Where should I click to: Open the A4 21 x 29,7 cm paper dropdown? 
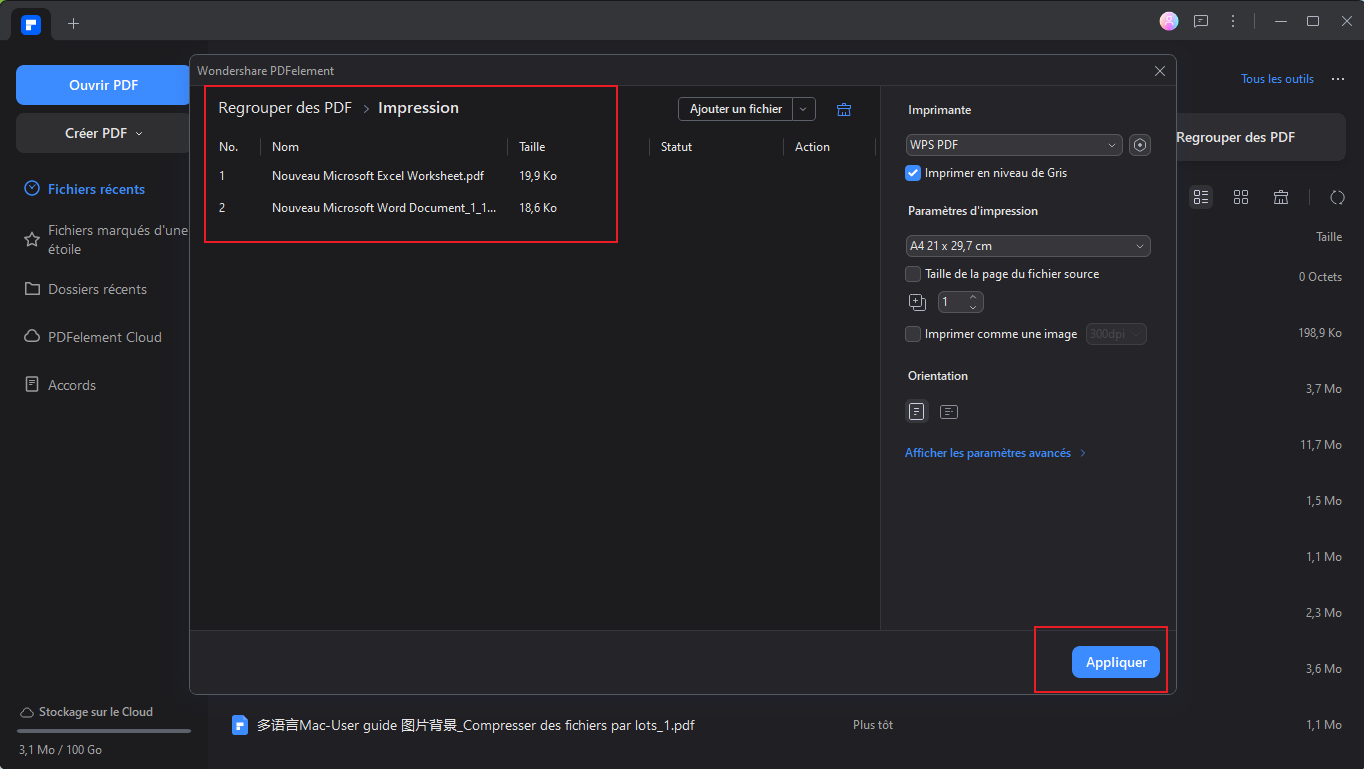[1028, 246]
